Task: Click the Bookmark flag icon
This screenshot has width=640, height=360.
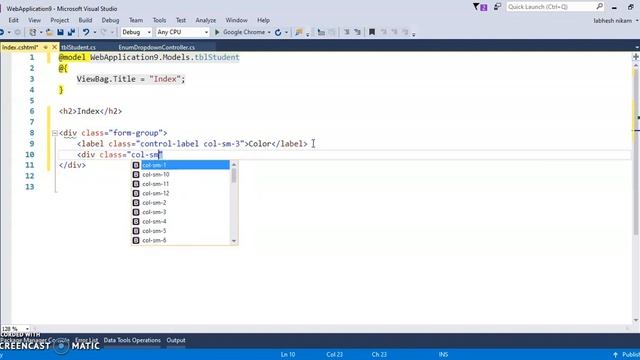Action: 372,32
